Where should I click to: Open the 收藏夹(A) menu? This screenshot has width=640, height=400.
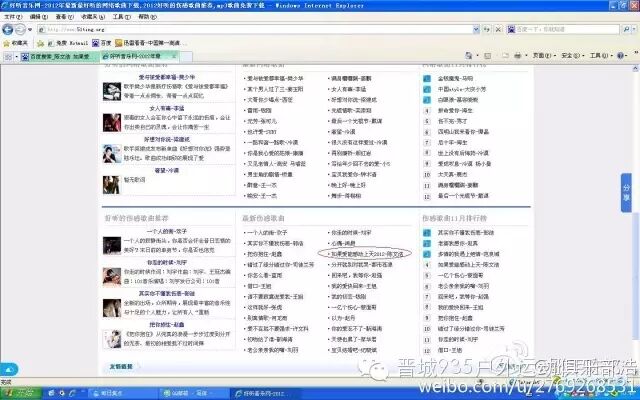pyautogui.click(x=93, y=17)
